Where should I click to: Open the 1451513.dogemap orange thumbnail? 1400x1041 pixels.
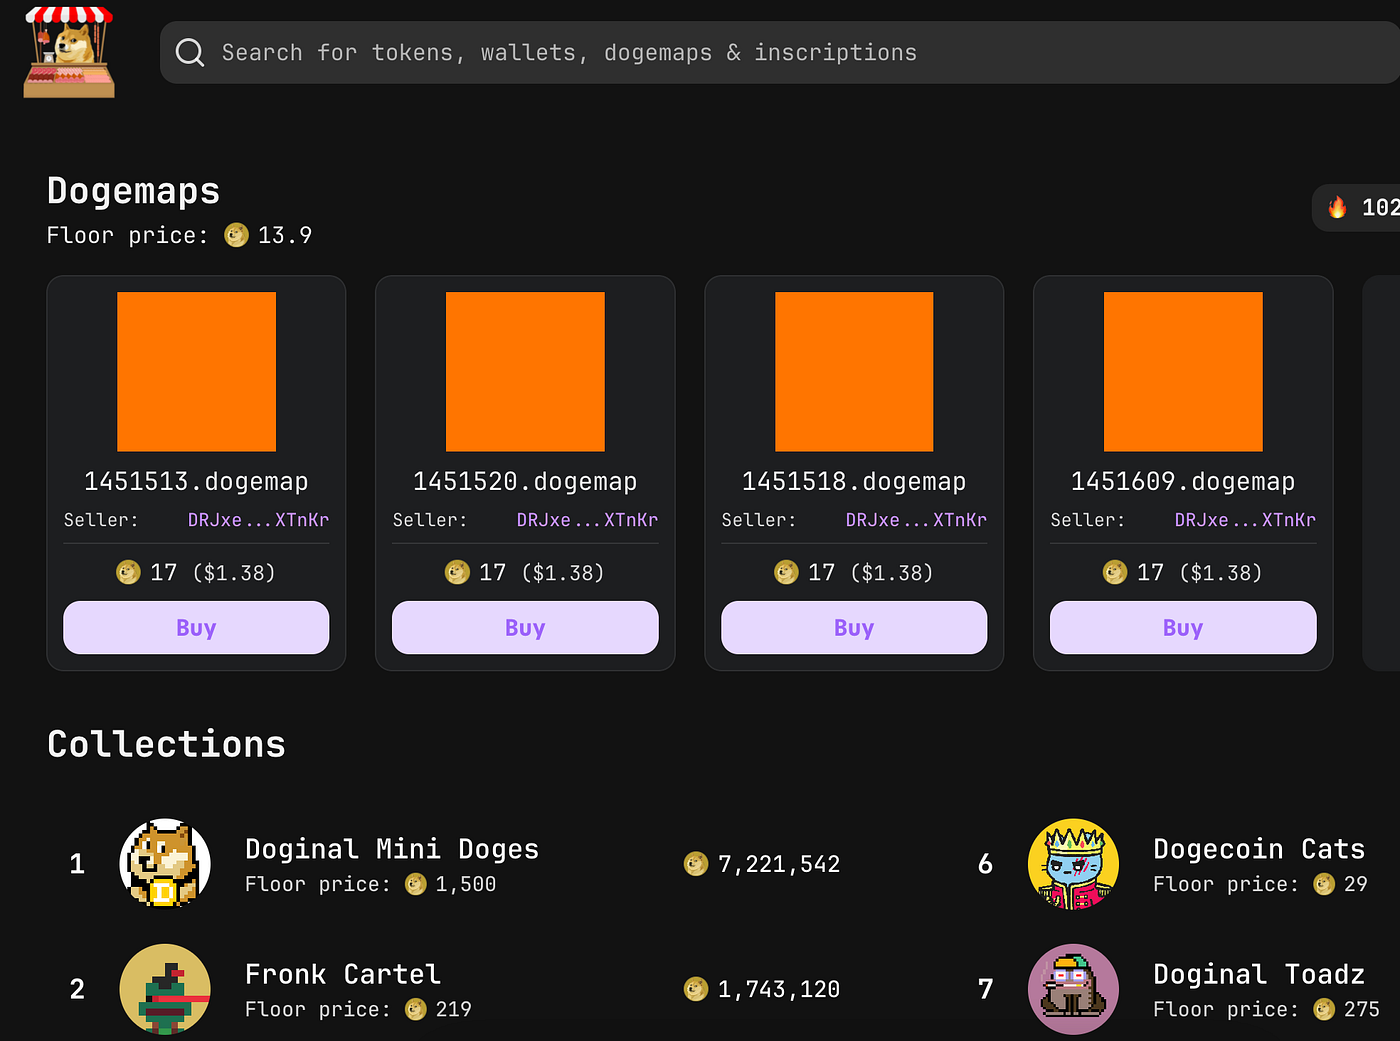point(196,371)
